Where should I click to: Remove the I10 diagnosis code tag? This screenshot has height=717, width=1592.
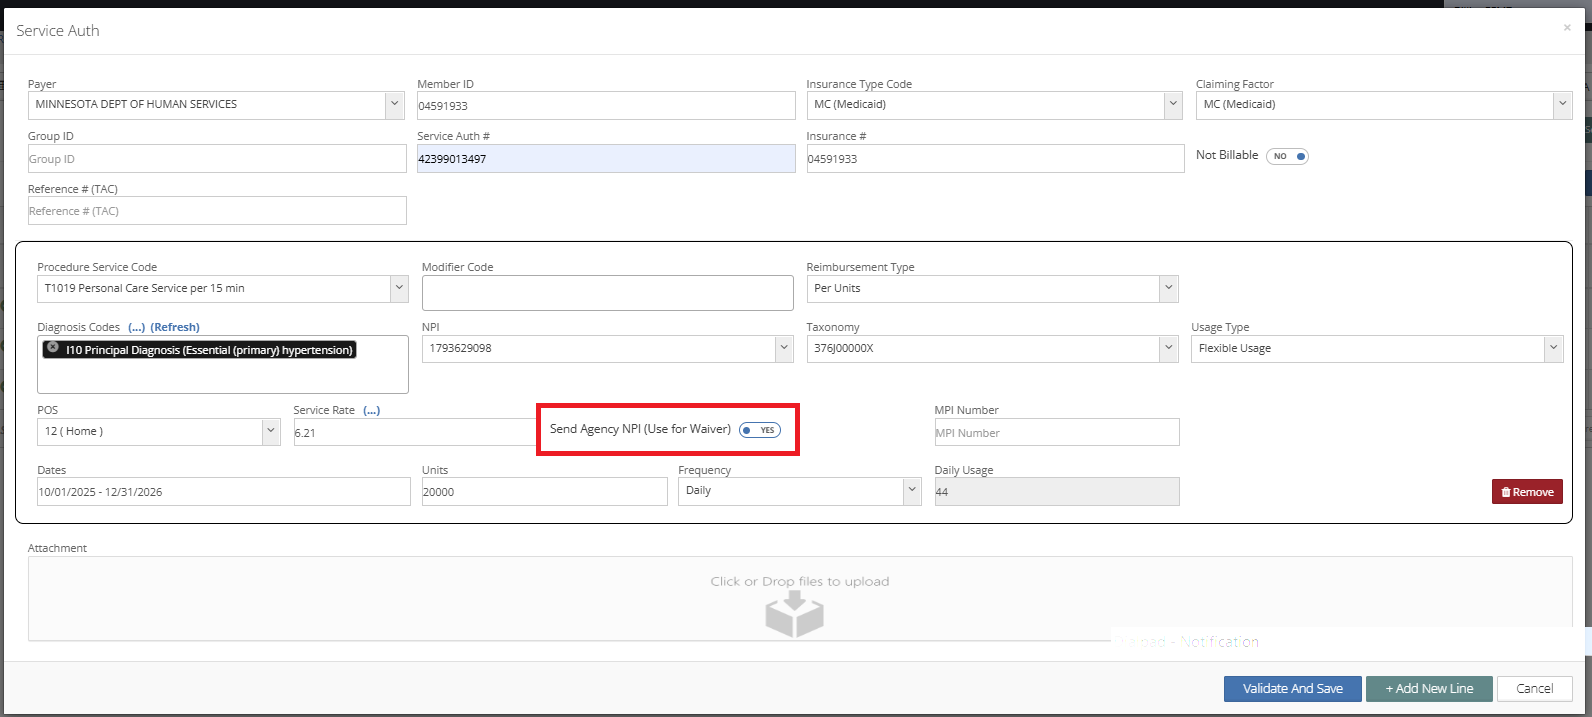53,348
